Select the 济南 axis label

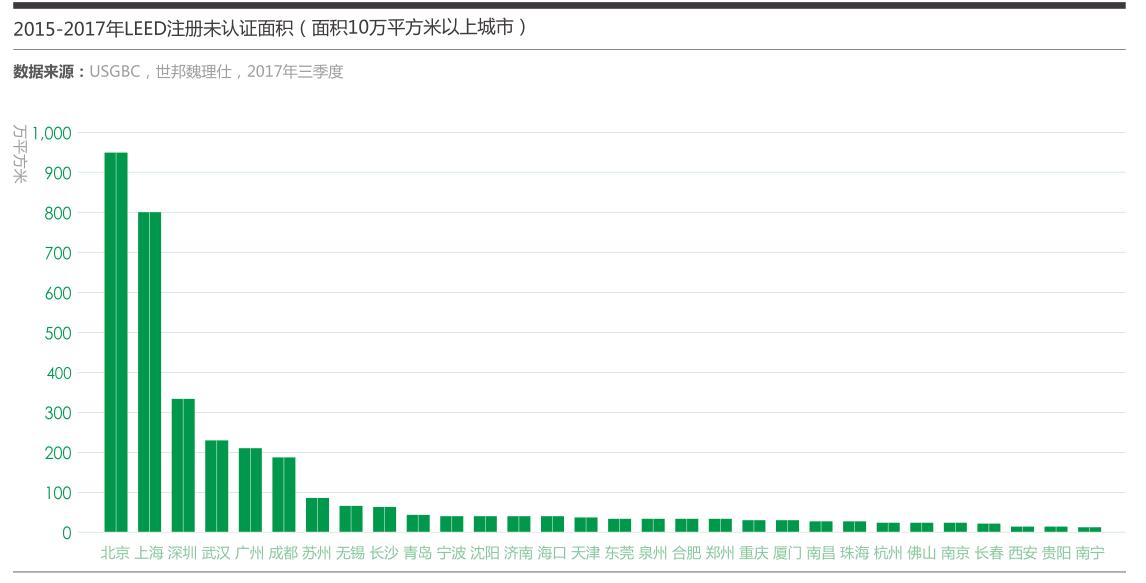click(x=519, y=553)
